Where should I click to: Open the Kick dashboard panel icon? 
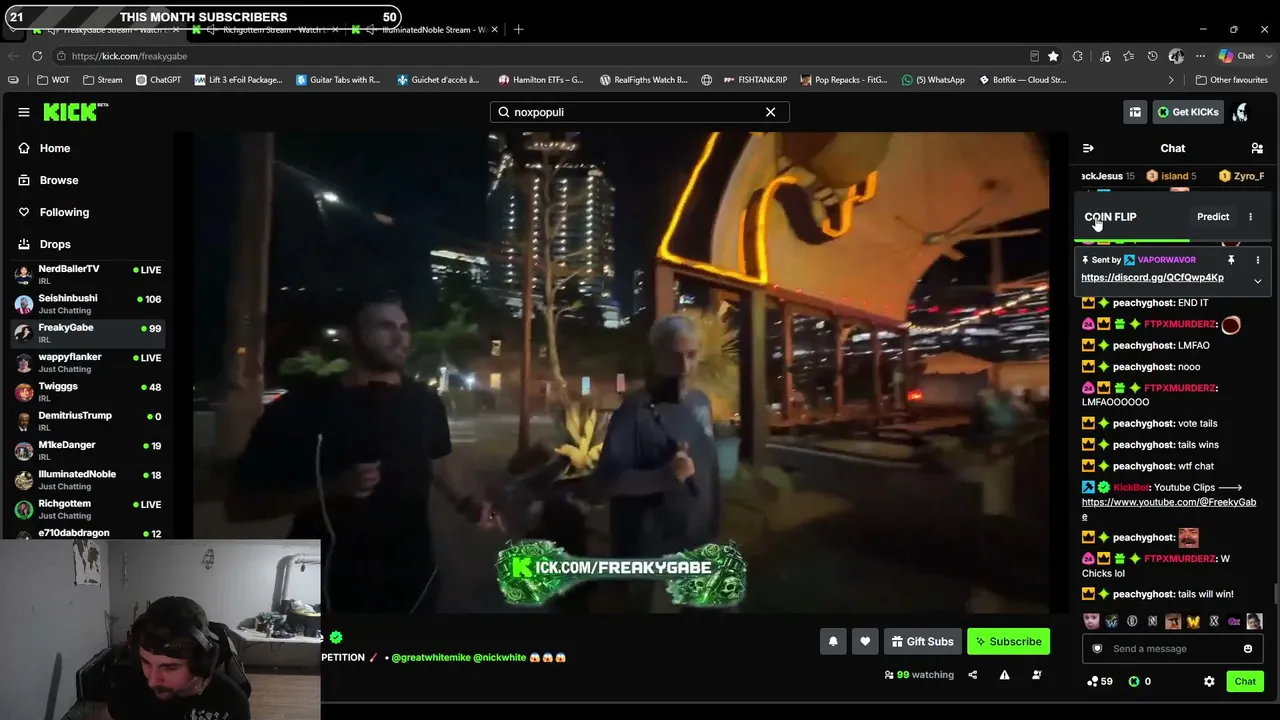click(1135, 112)
